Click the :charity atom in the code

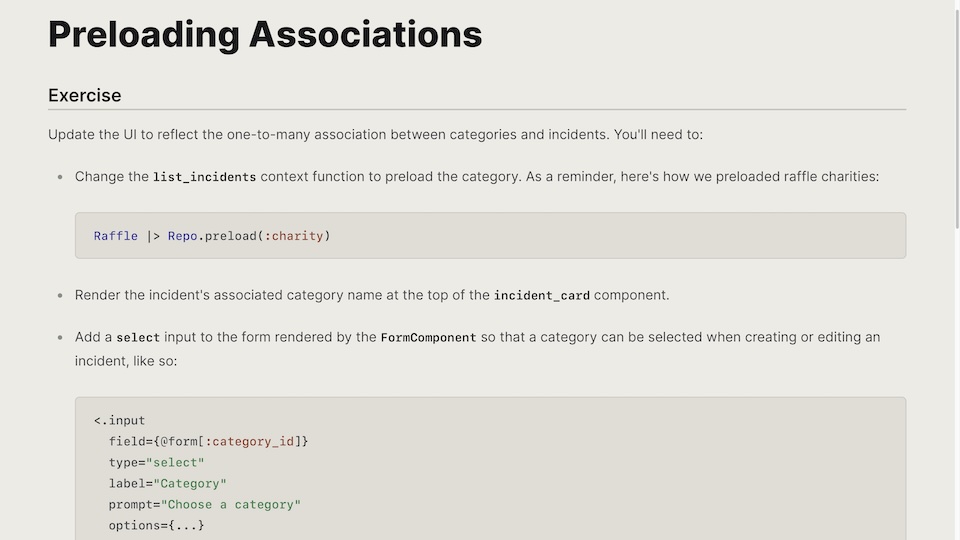pos(294,236)
